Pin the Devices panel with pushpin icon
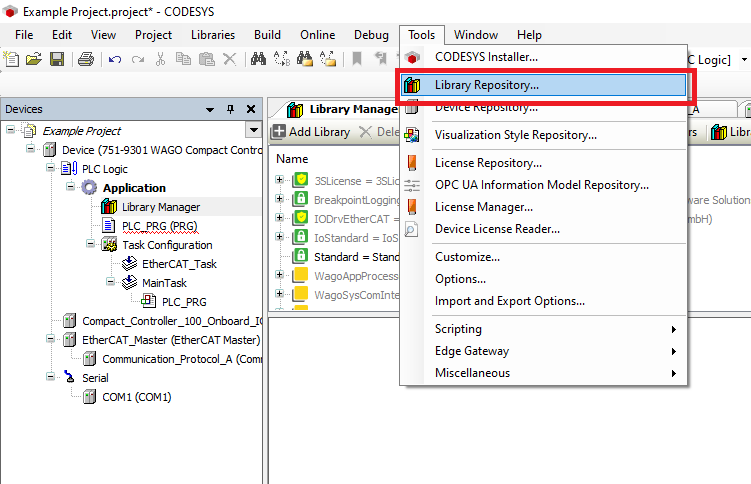The image size is (751, 484). 231,109
